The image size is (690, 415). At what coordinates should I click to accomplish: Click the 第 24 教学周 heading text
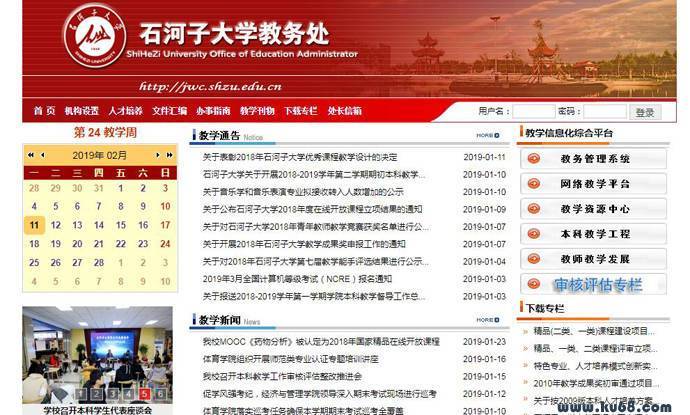click(x=105, y=132)
